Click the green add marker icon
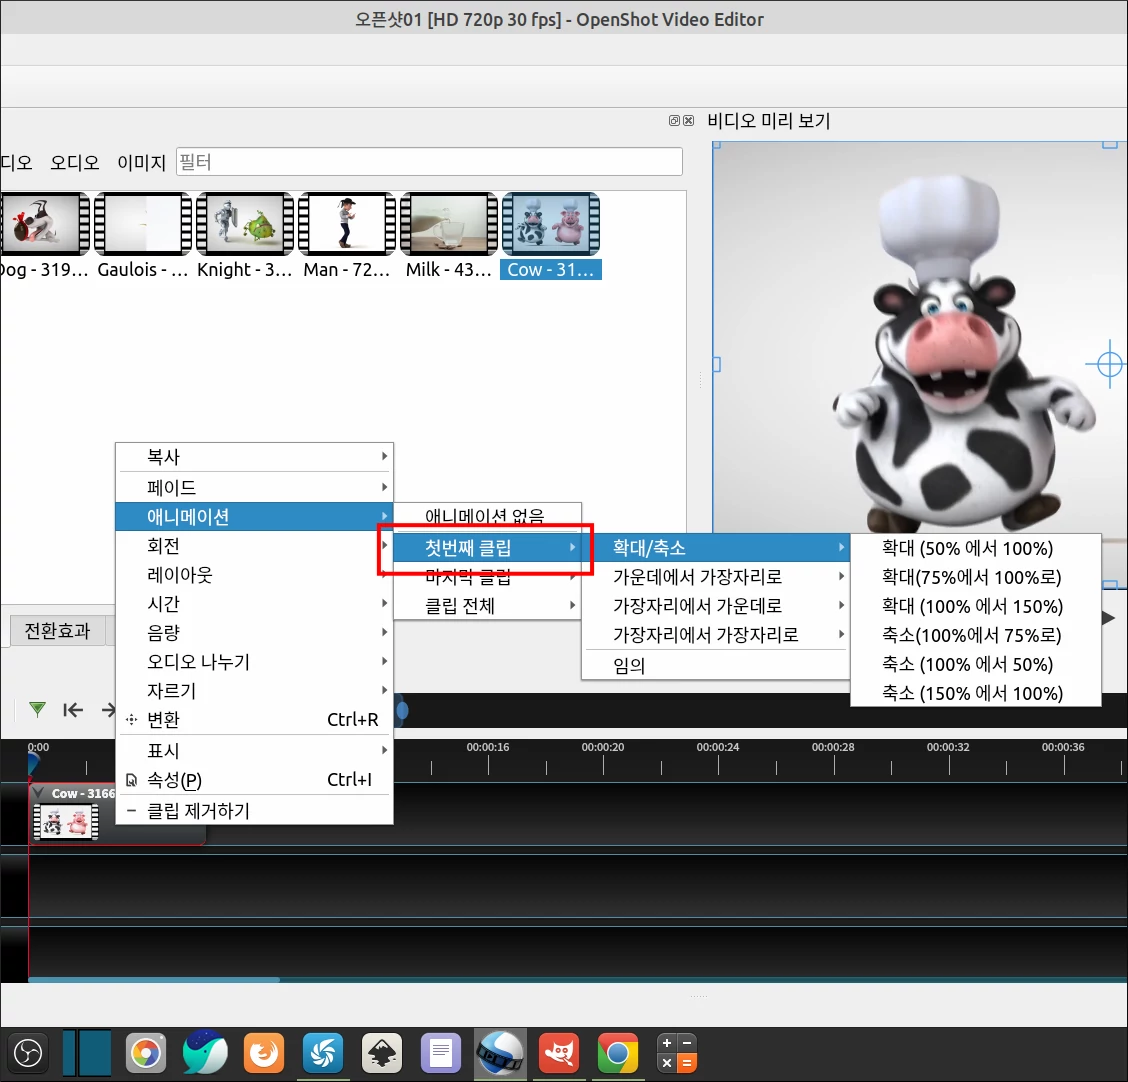This screenshot has height=1082, width=1128. click(x=37, y=710)
